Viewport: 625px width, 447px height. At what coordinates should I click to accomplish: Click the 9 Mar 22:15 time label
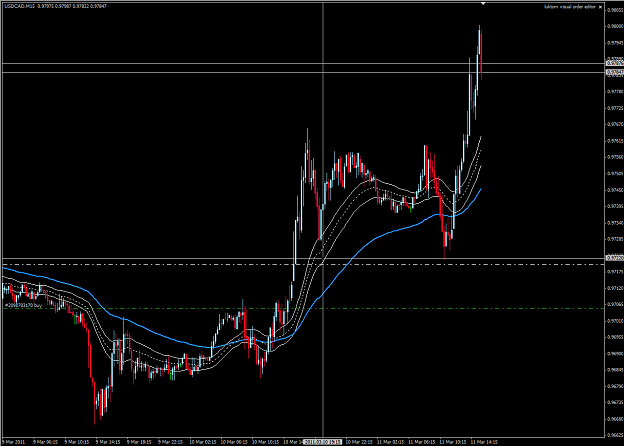click(170, 442)
